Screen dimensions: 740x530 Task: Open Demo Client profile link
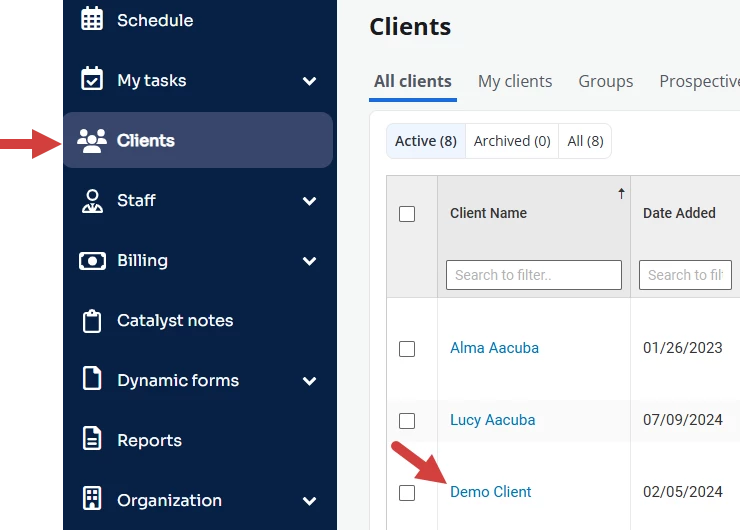tap(490, 492)
